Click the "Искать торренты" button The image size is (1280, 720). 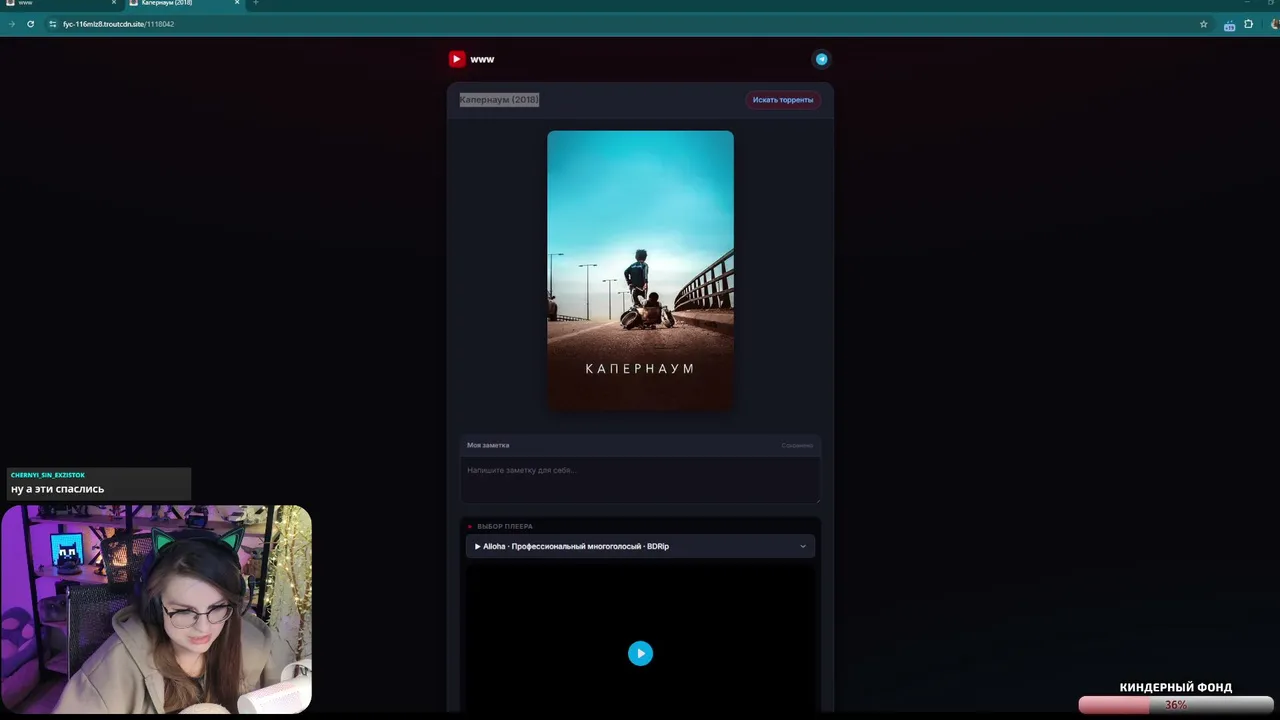click(x=783, y=100)
